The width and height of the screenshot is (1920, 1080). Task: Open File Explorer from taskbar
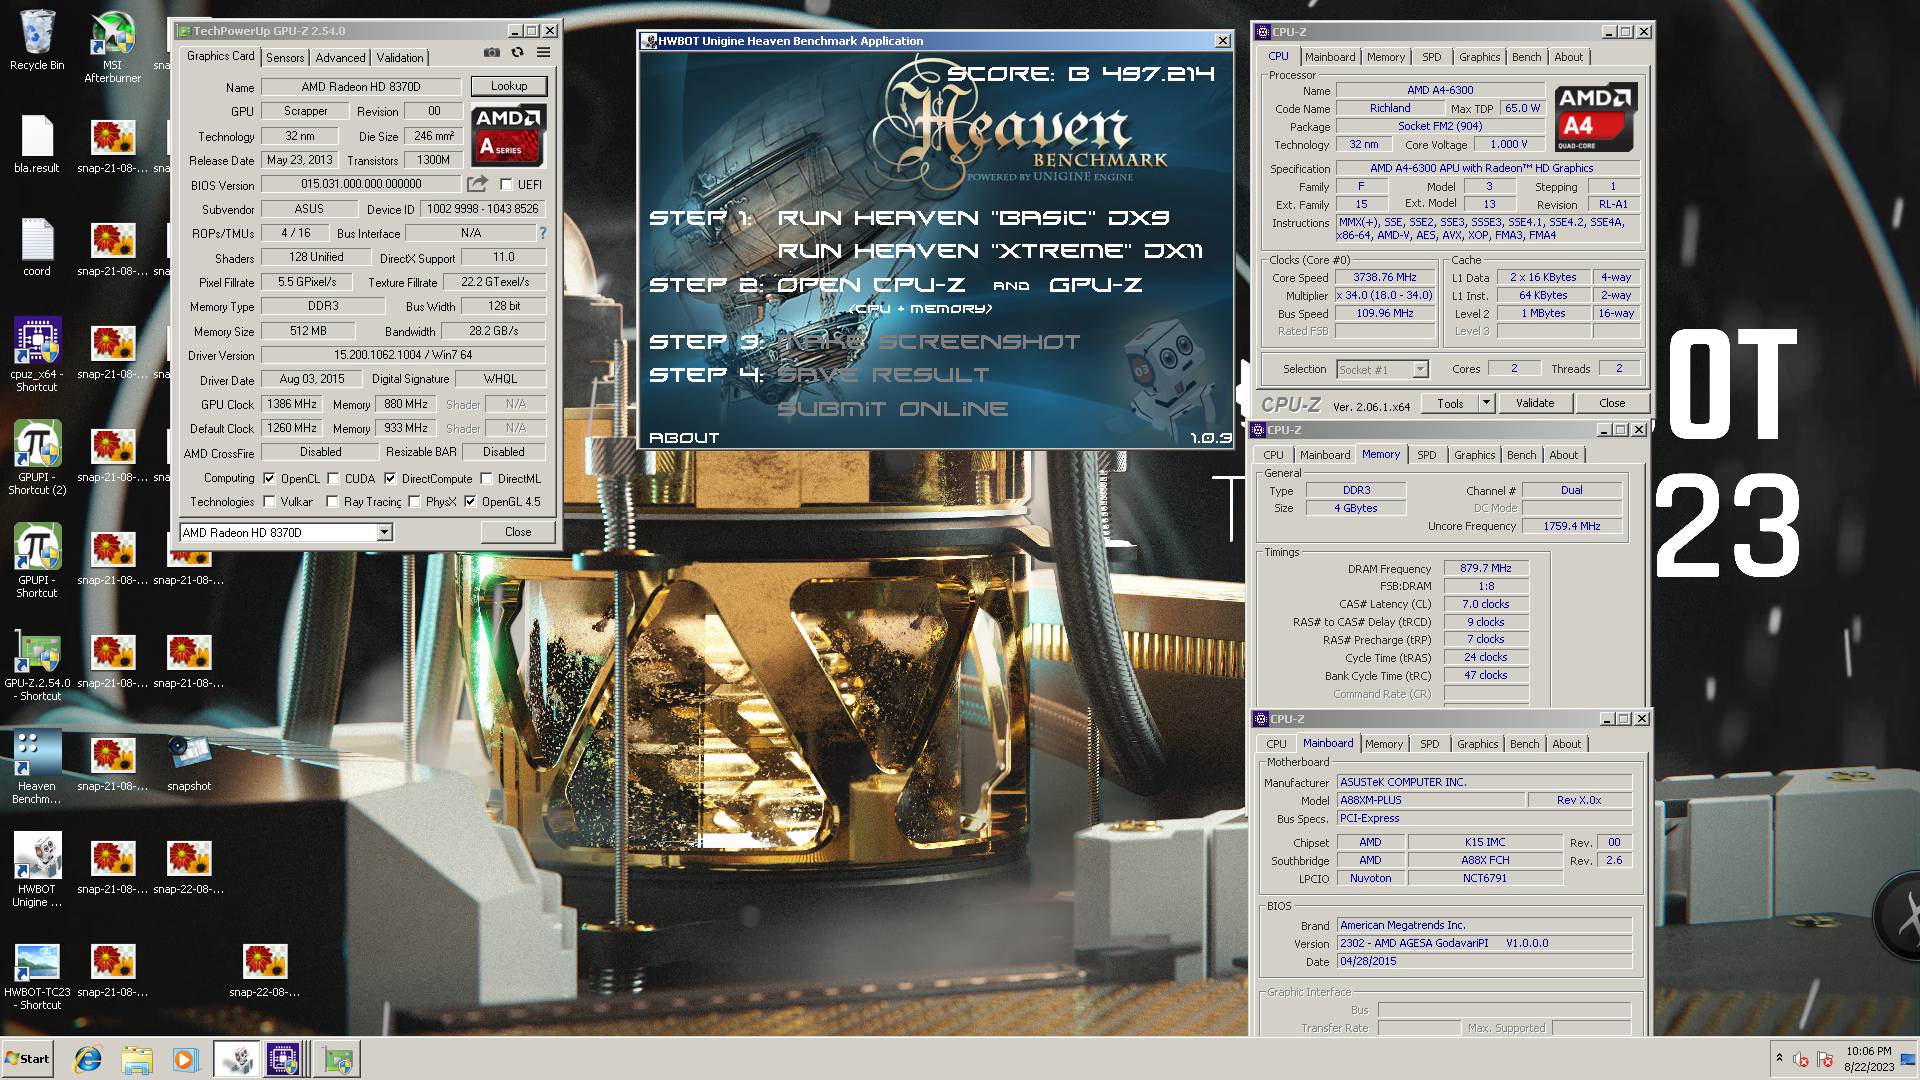pyautogui.click(x=137, y=1059)
